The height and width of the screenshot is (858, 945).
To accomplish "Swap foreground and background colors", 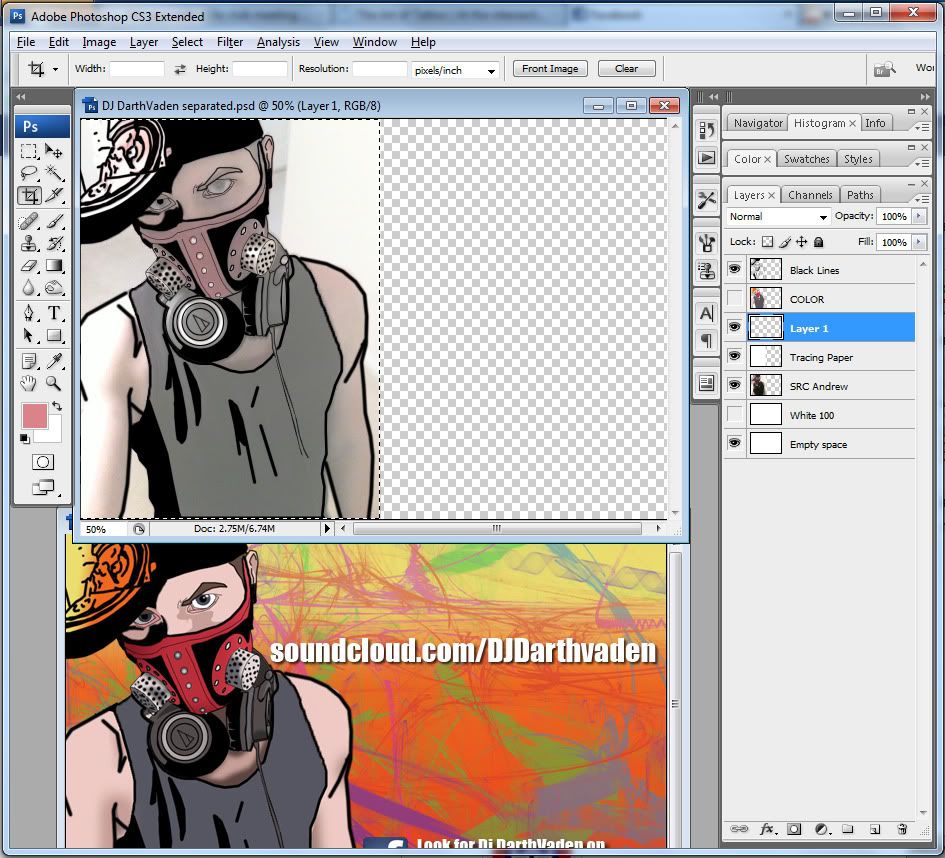I will (57, 406).
